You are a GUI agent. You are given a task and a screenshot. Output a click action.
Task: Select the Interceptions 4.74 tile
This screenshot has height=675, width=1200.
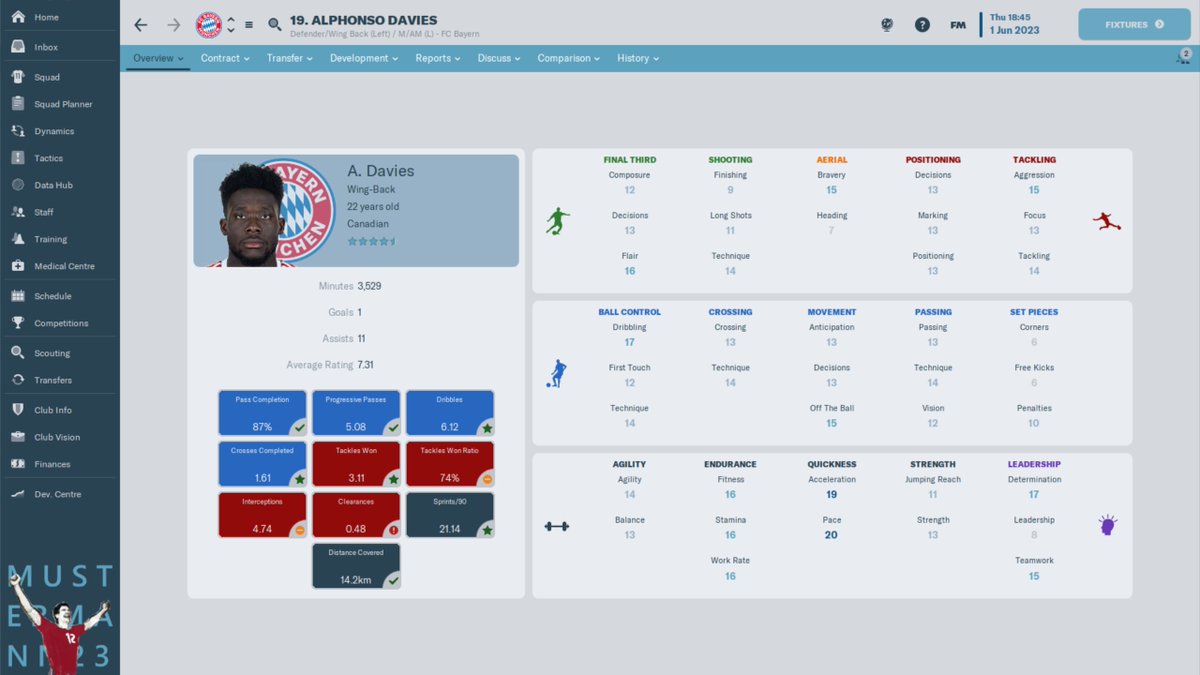coord(265,515)
